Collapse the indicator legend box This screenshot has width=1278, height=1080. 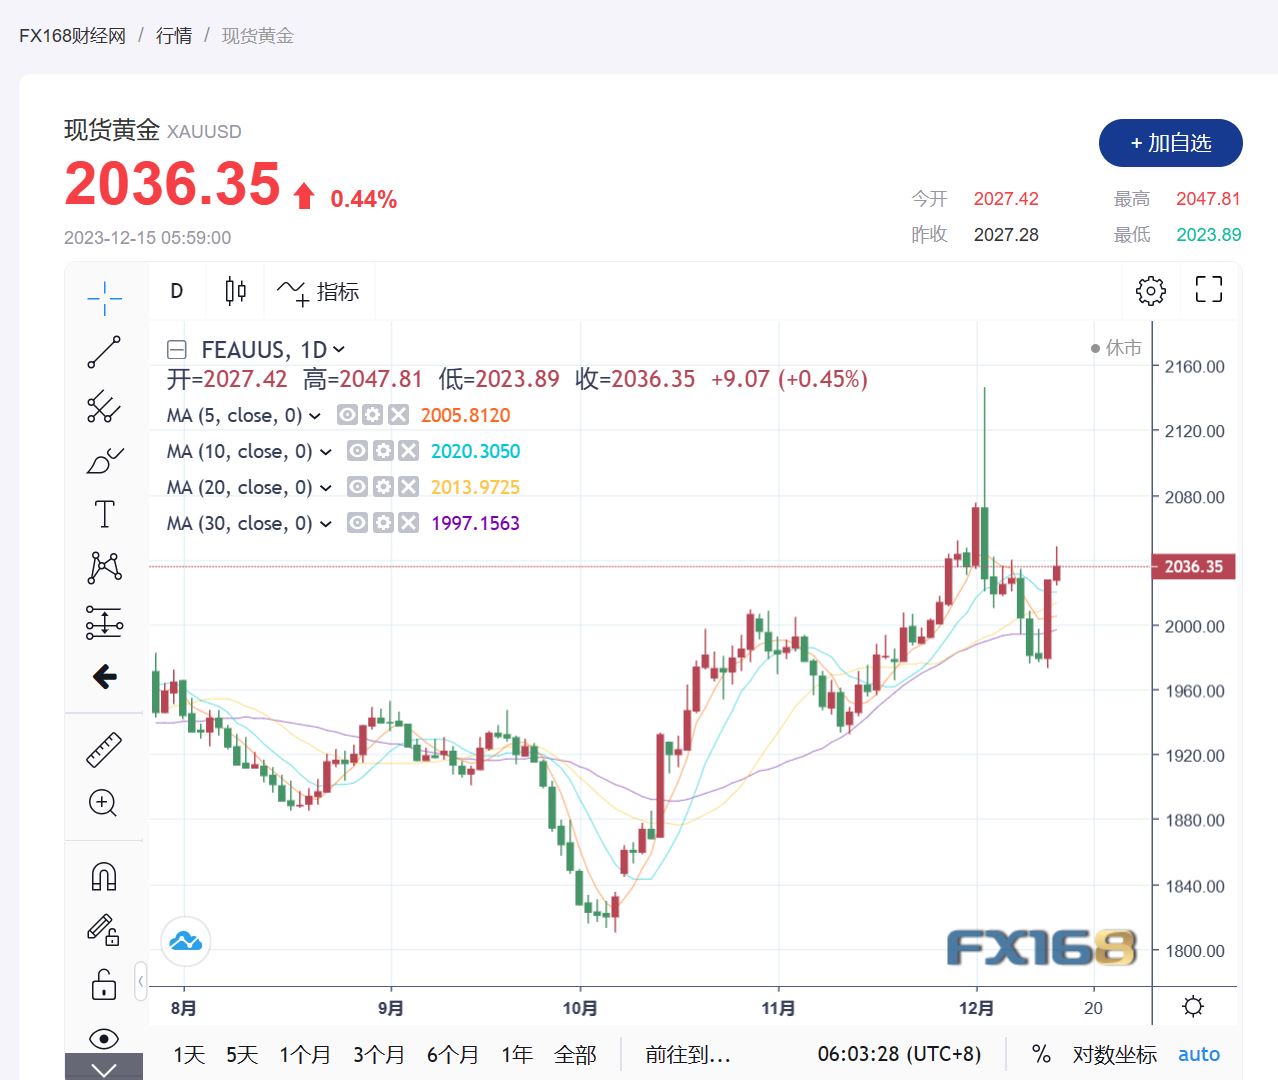177,350
